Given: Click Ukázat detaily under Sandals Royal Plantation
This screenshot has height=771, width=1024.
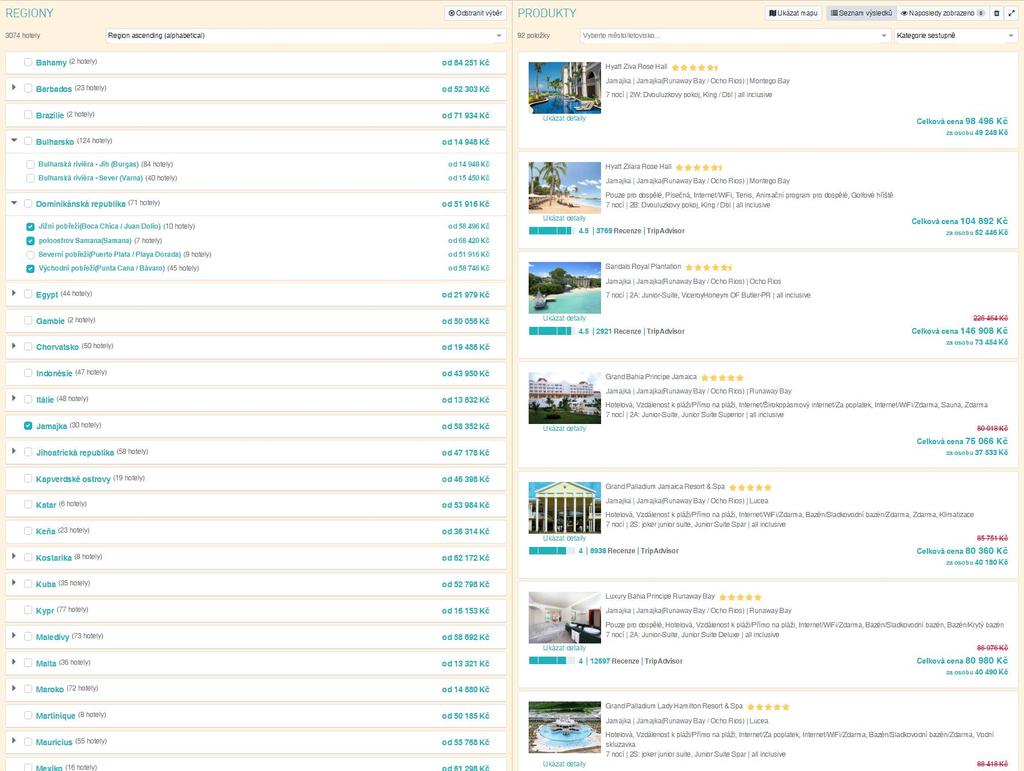Looking at the screenshot, I should [x=564, y=319].
